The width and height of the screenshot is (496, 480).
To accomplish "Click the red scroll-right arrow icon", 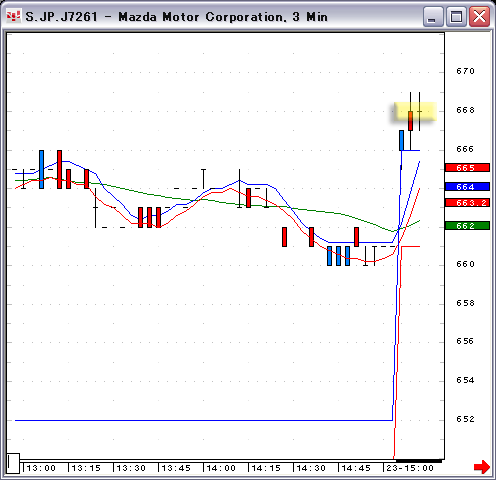I will tap(482, 467).
